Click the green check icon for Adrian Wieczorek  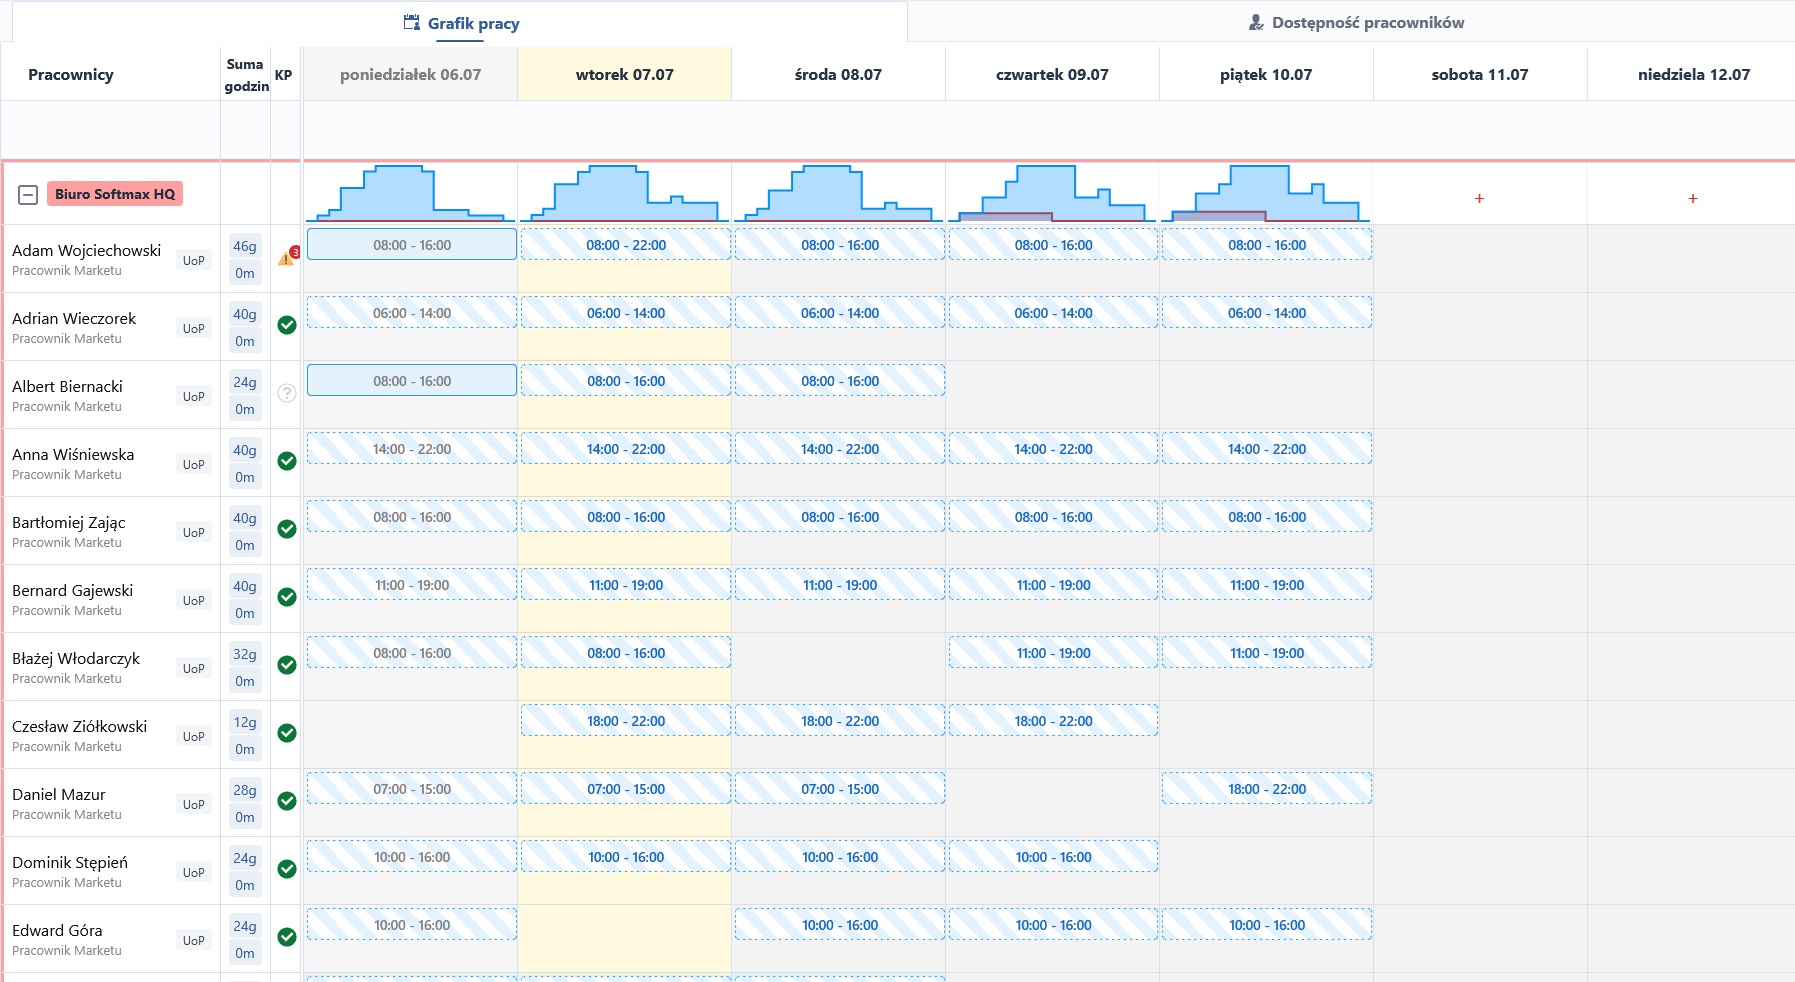pos(287,325)
